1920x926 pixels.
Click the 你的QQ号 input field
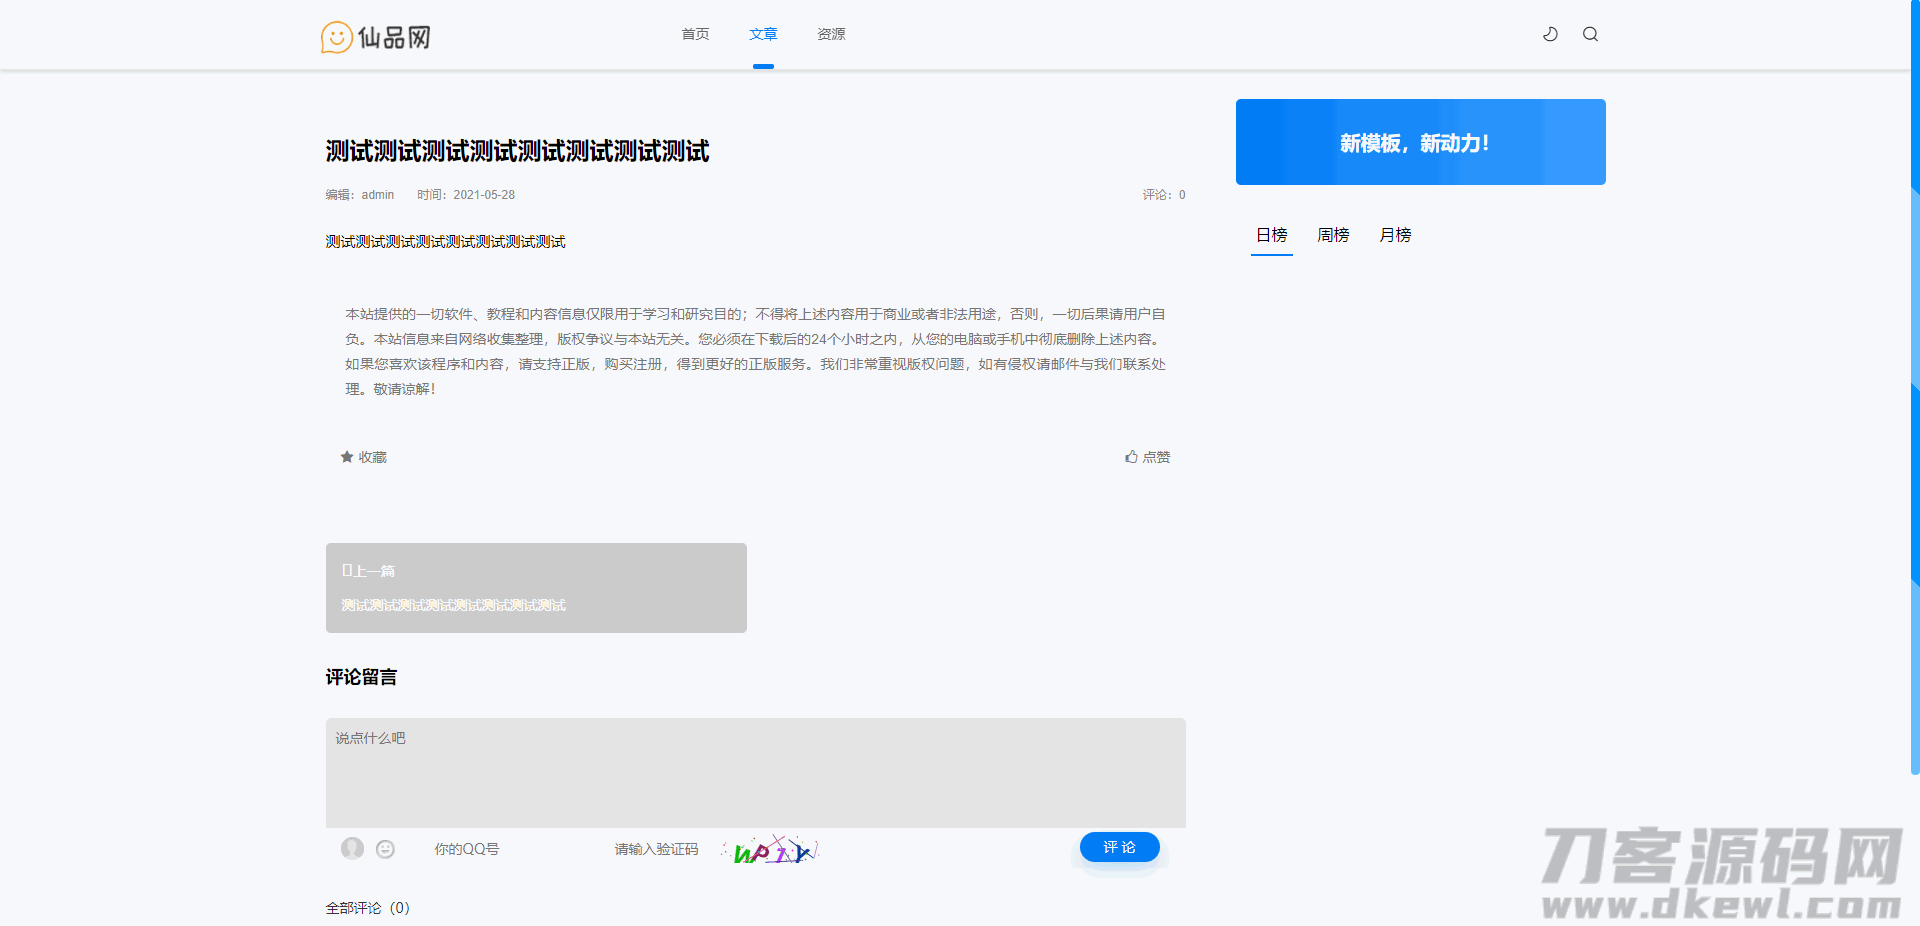pos(500,849)
